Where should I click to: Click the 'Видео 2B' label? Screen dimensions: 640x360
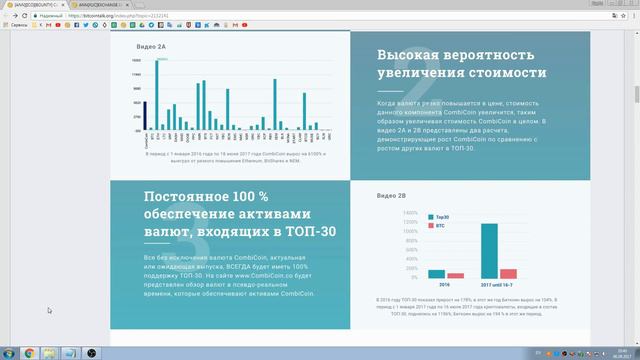pyautogui.click(x=391, y=196)
